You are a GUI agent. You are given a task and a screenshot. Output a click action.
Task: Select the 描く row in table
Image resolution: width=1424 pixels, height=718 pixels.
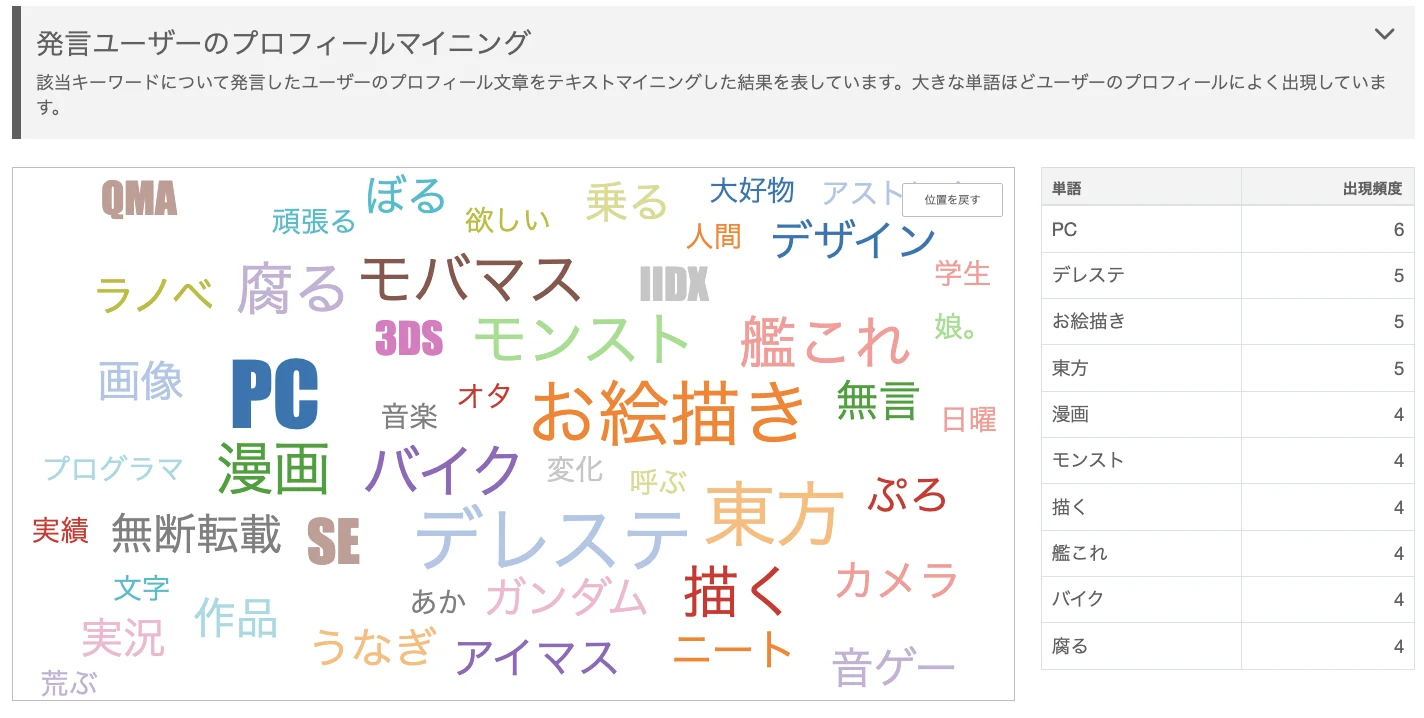[x=1228, y=507]
